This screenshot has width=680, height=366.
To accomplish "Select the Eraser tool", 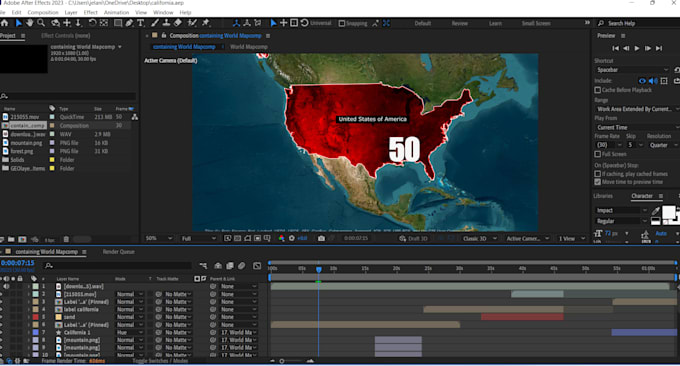I will click(x=178, y=23).
